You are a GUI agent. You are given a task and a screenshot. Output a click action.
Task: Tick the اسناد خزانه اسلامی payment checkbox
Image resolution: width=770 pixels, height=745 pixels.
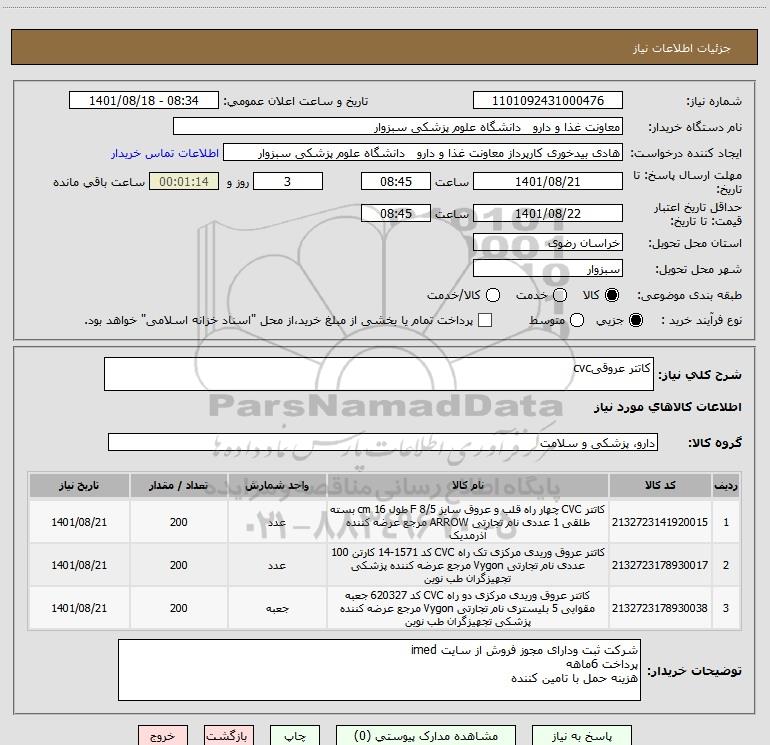coord(485,320)
